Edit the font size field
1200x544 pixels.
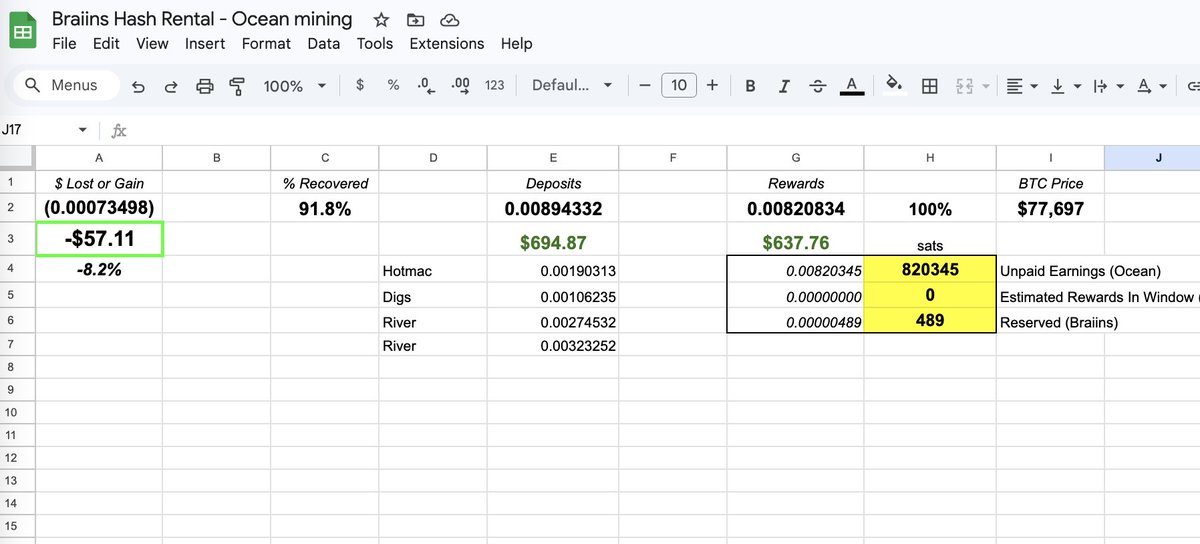pyautogui.click(x=679, y=85)
